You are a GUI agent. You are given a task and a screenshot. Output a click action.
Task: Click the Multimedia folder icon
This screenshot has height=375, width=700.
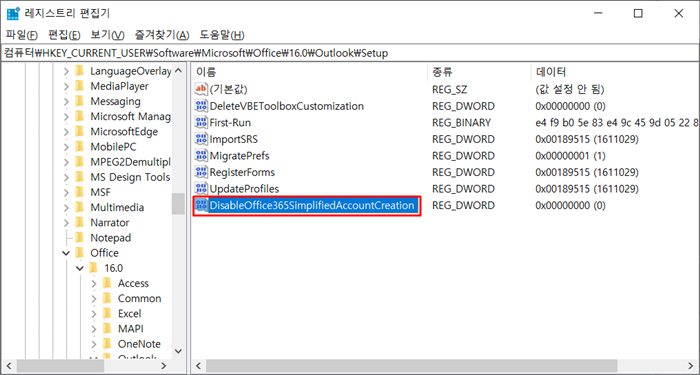79,208
